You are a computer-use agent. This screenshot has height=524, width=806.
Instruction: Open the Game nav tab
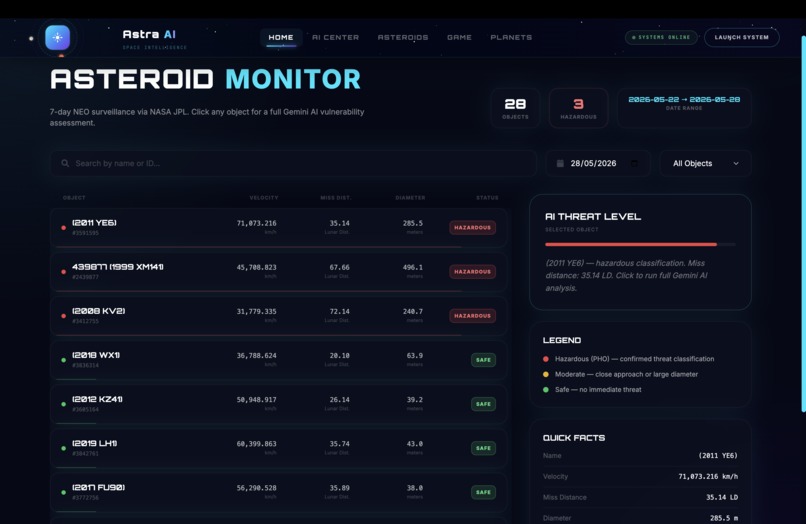pos(459,37)
